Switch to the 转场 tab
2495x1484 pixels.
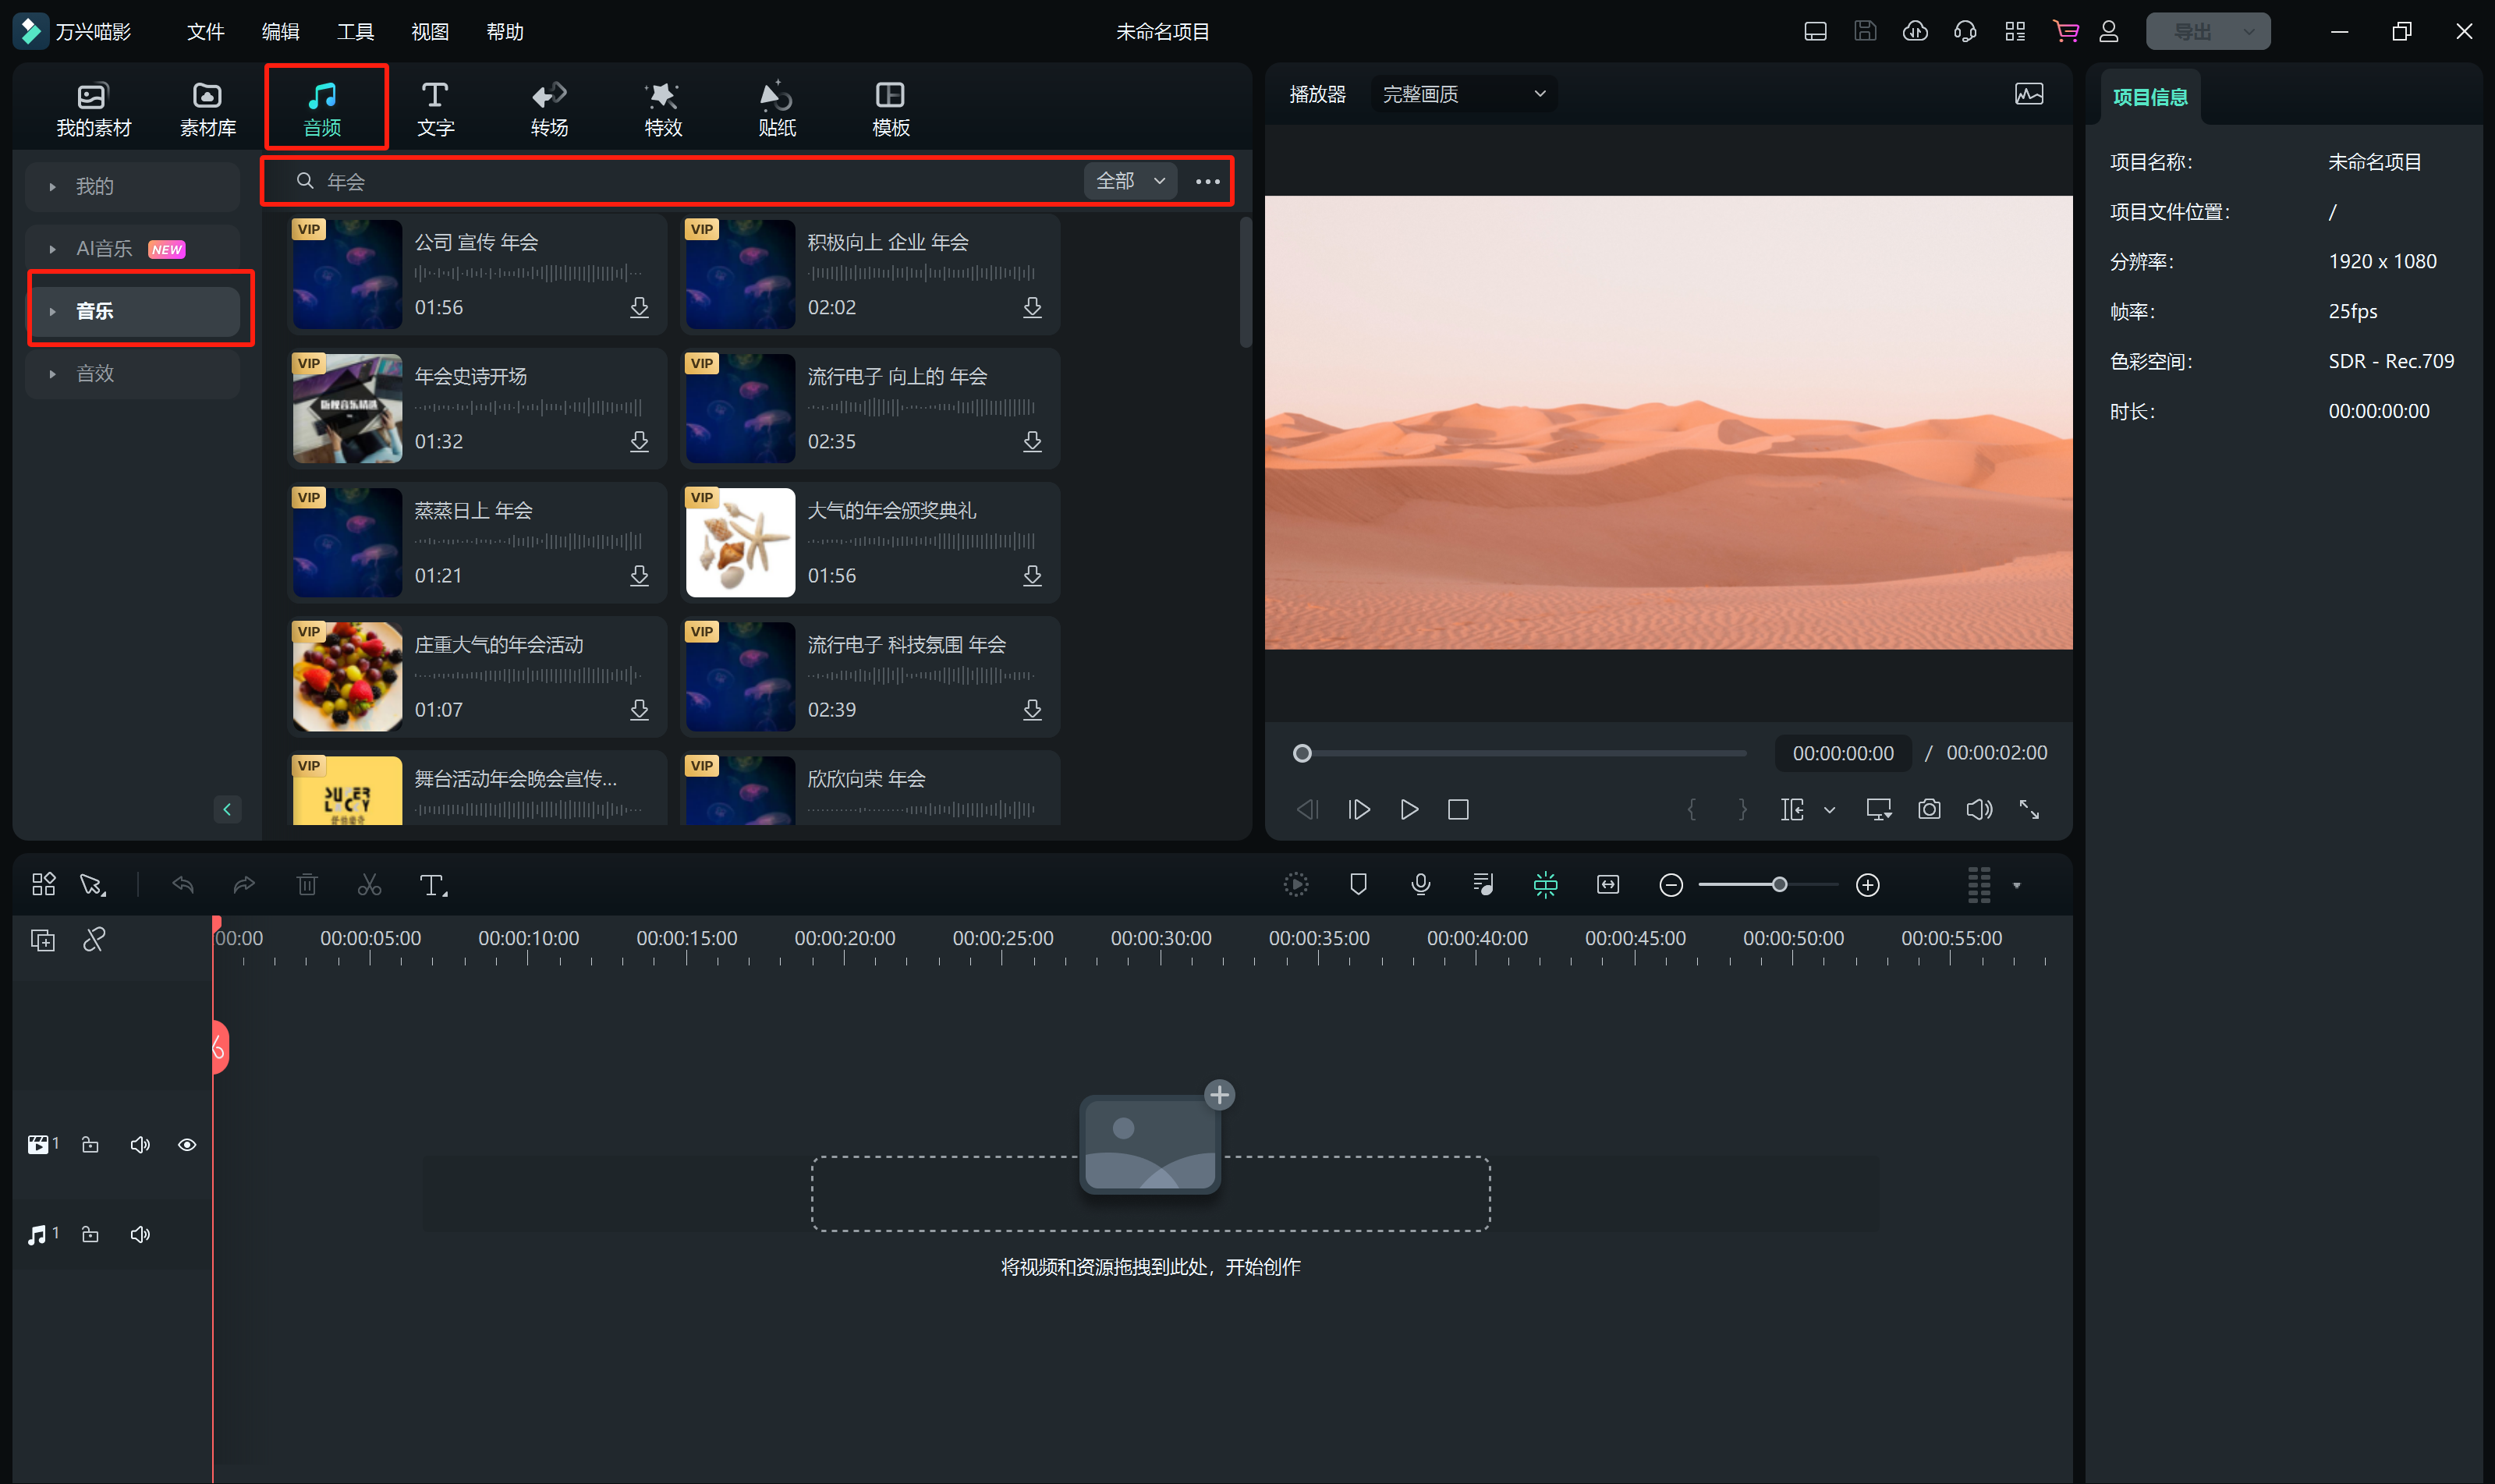549,108
